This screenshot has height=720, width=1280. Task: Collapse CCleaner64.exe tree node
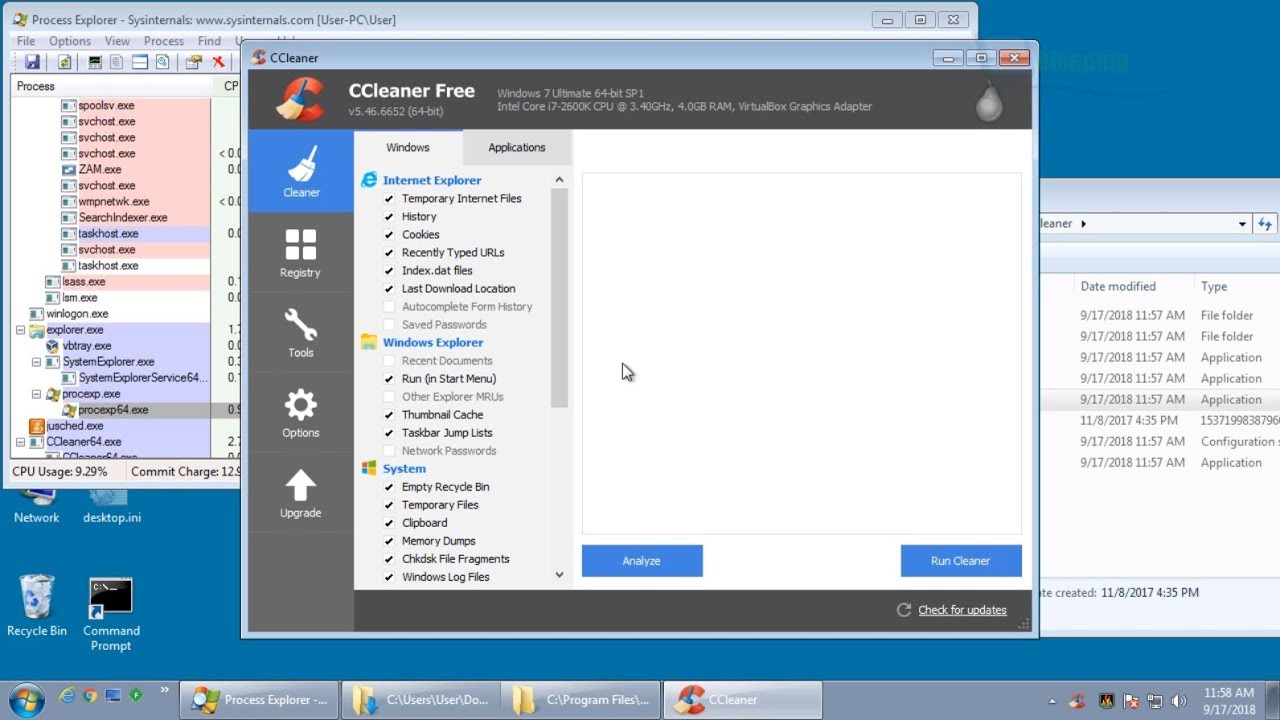tap(20, 442)
